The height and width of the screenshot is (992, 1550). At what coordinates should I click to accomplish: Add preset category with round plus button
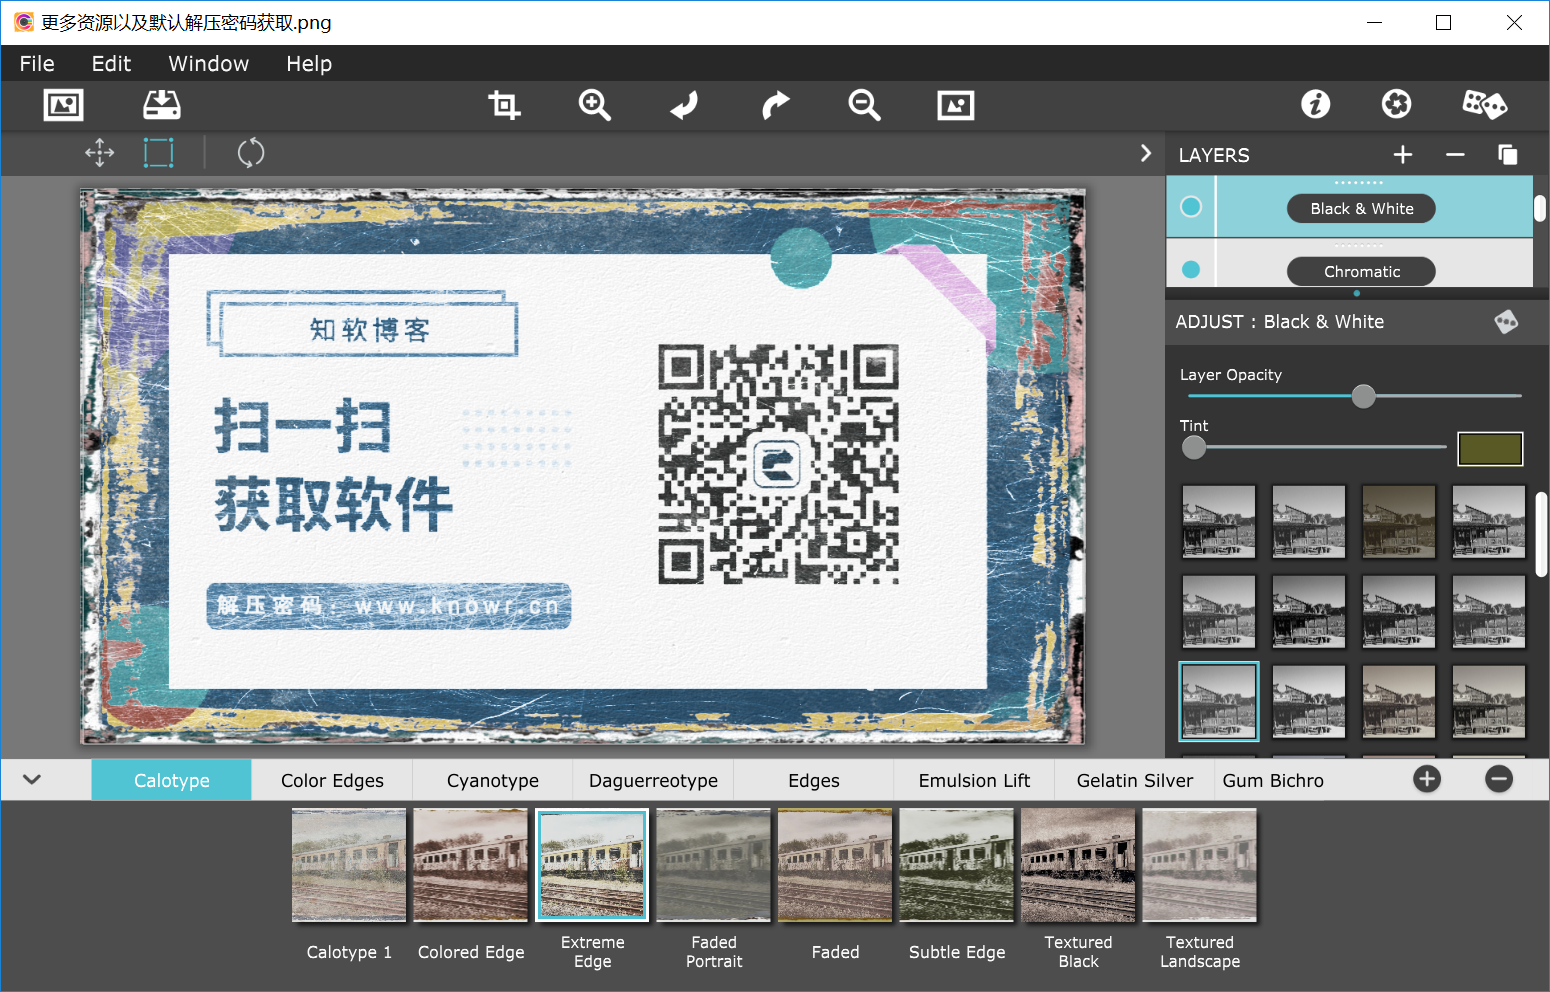coord(1427,779)
